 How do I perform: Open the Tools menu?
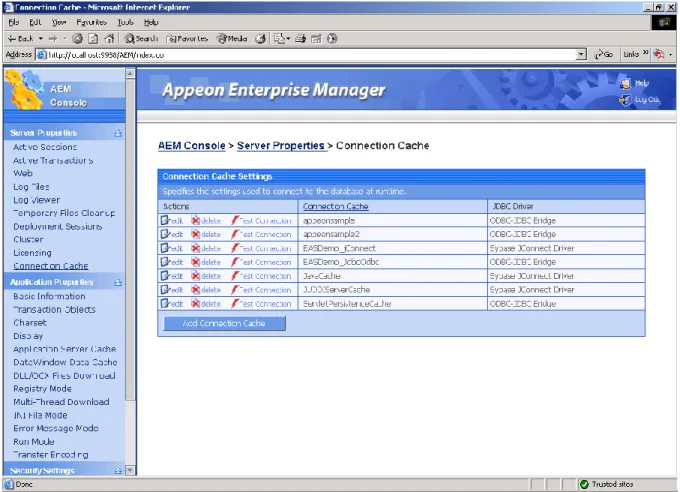(x=125, y=22)
